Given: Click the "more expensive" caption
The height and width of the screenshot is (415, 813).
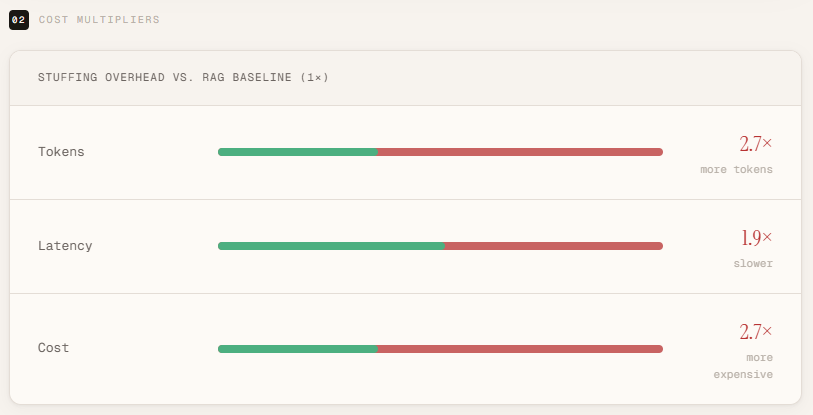Looking at the screenshot, I should (743, 366).
